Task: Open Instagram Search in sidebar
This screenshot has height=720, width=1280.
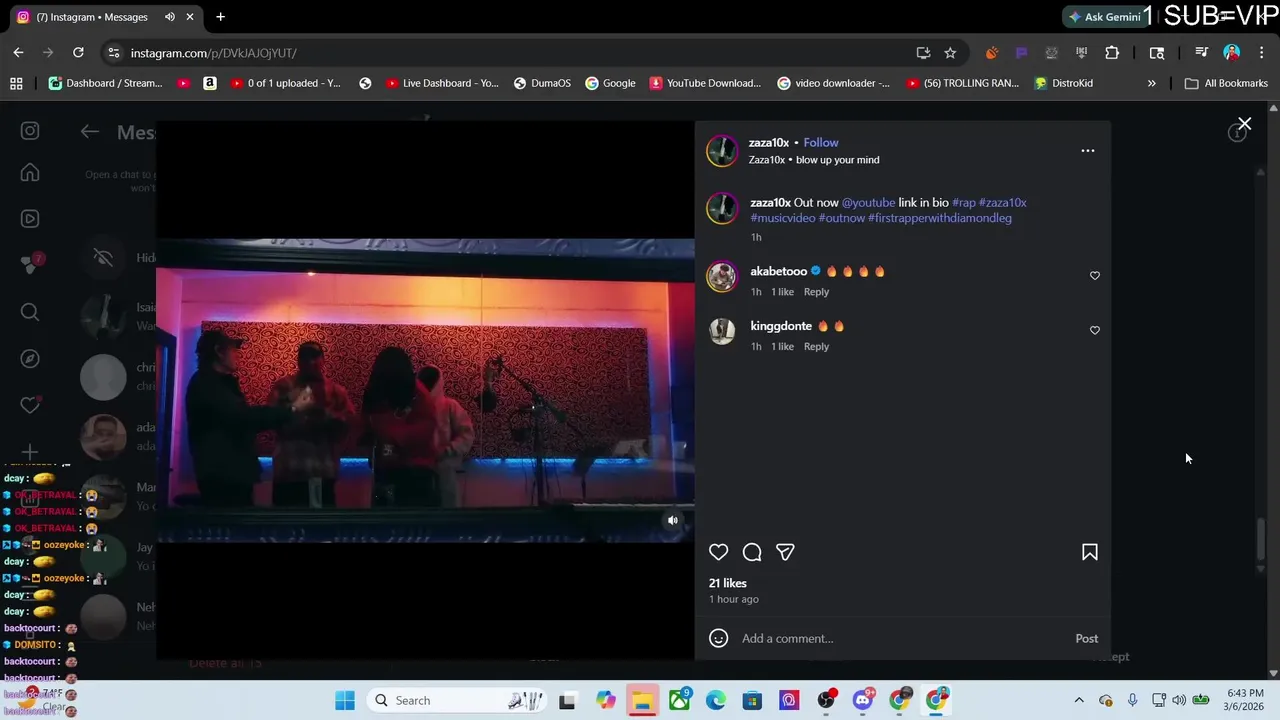Action: 30,313
